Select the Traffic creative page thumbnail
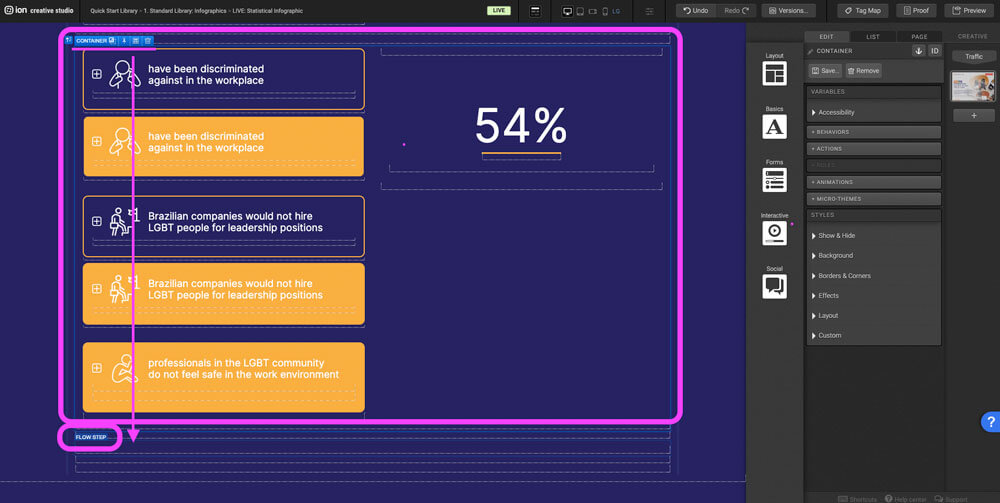The height and width of the screenshot is (503, 1000). click(973, 87)
